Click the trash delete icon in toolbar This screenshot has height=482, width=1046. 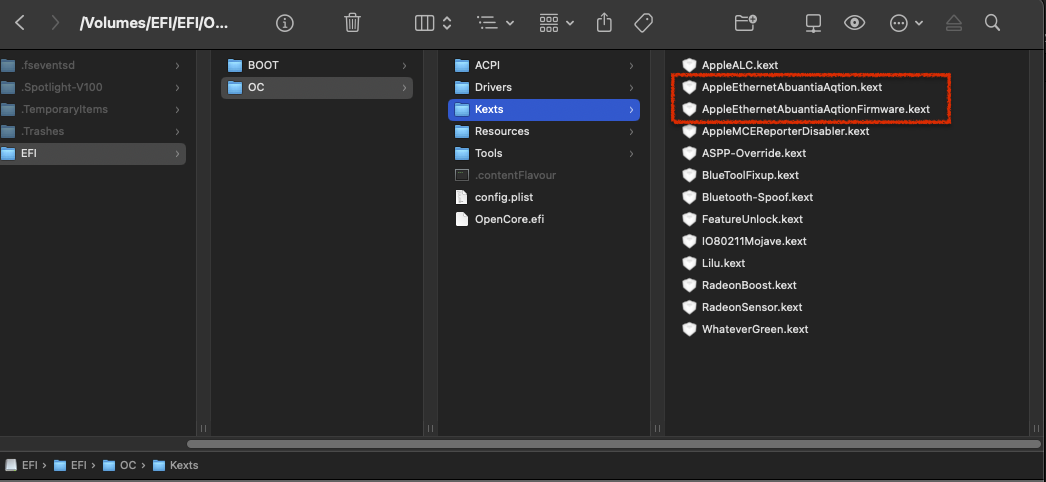coord(352,23)
